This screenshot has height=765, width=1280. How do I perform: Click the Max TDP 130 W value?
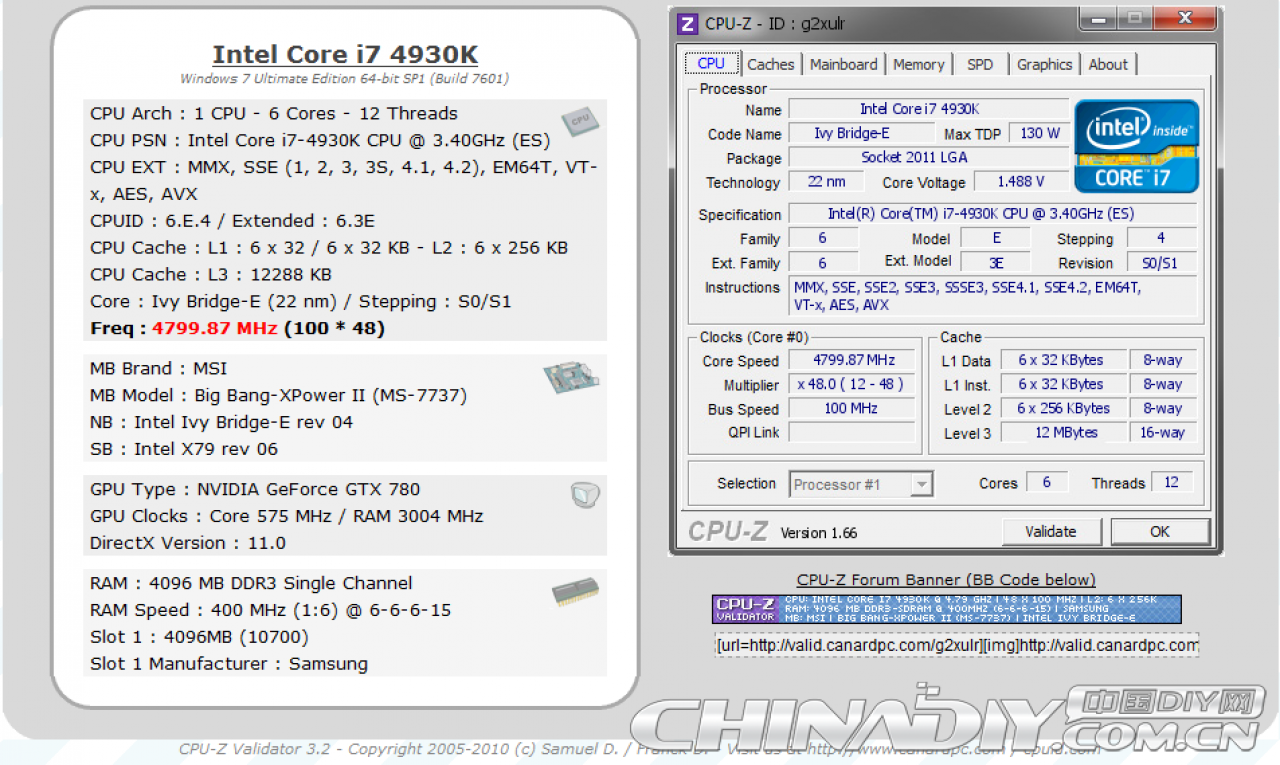tap(1040, 133)
